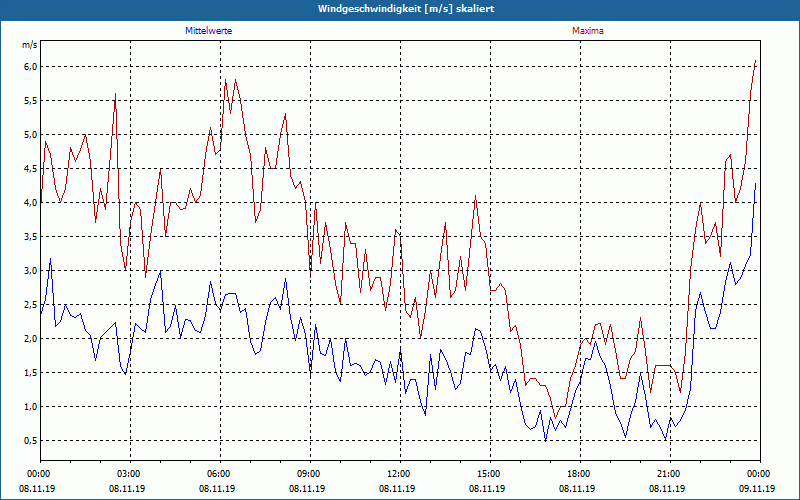Click the '09:00' time label
This screenshot has height=500, width=800.
pos(307,474)
